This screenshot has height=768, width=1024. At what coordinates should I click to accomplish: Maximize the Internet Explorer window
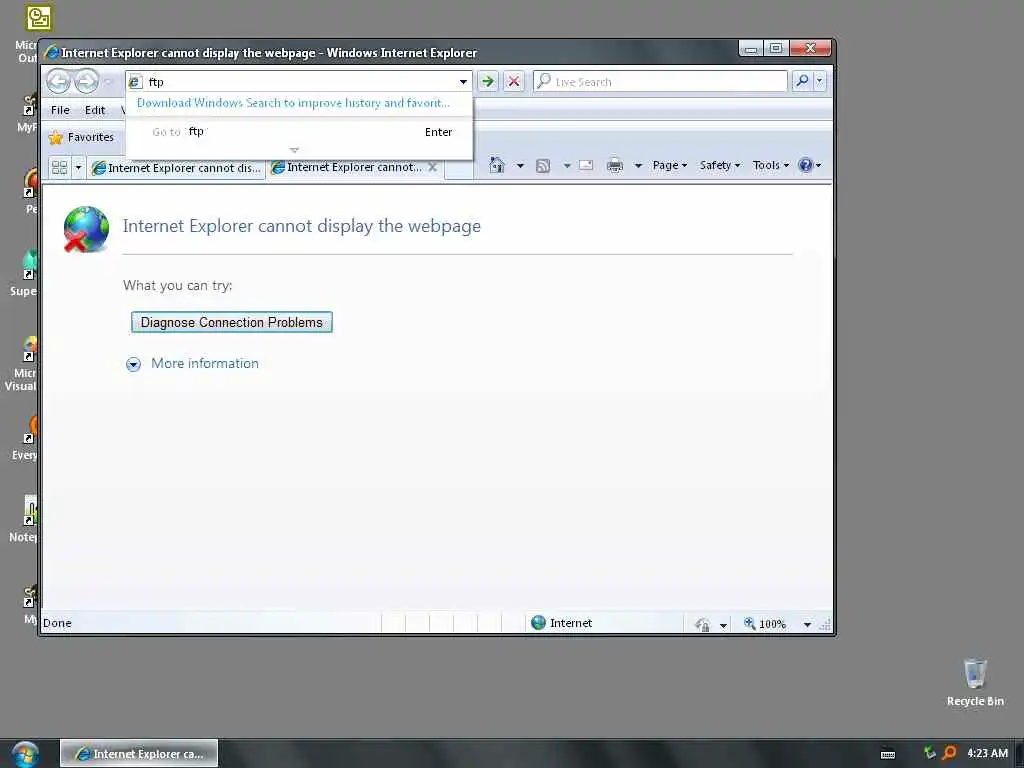(776, 48)
